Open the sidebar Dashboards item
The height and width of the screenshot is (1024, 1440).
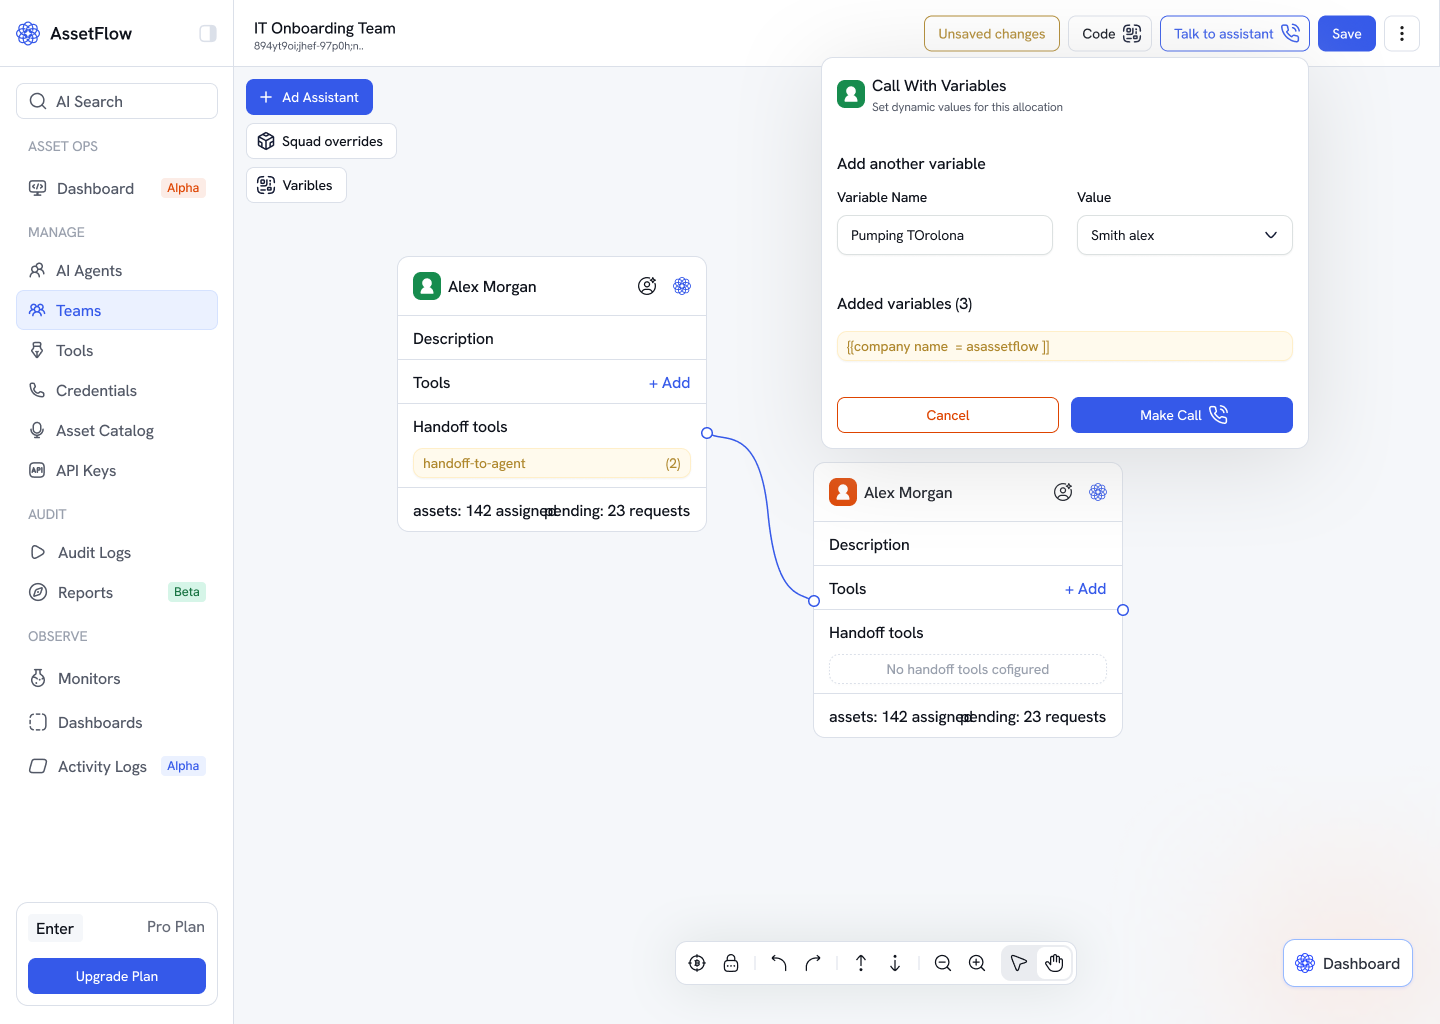(117, 722)
